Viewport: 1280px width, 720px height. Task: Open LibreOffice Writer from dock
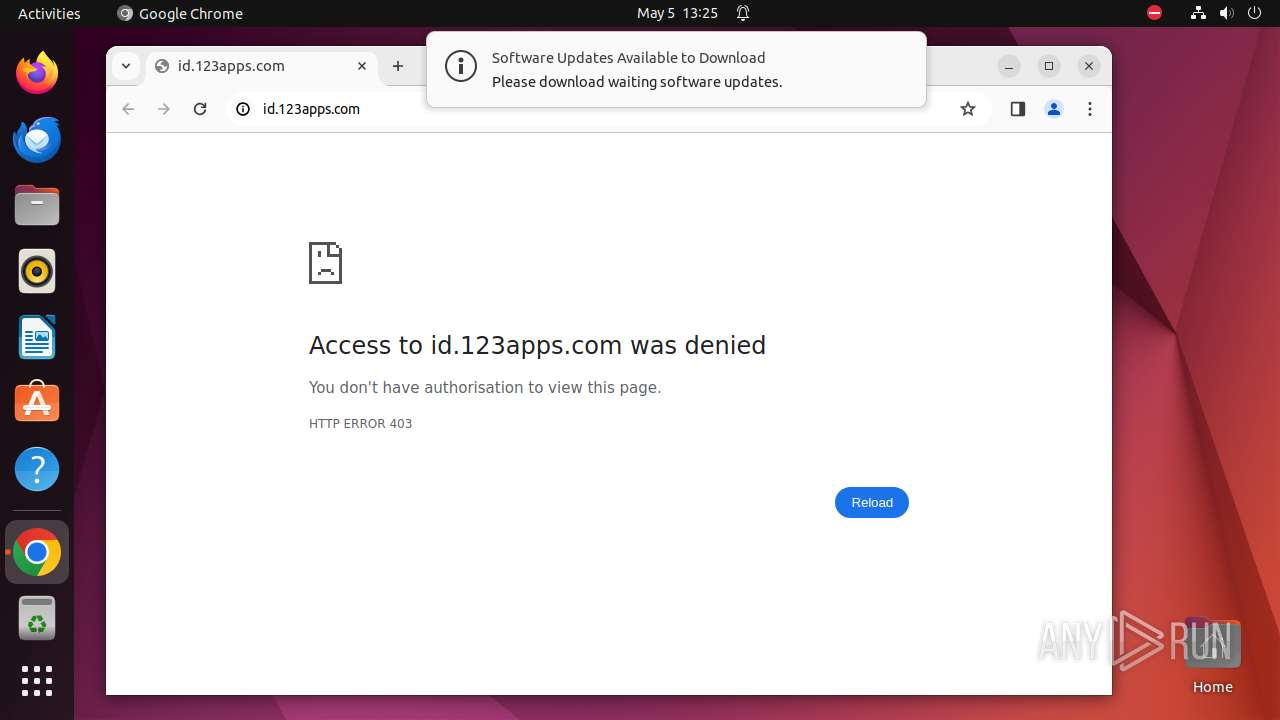[x=37, y=337]
